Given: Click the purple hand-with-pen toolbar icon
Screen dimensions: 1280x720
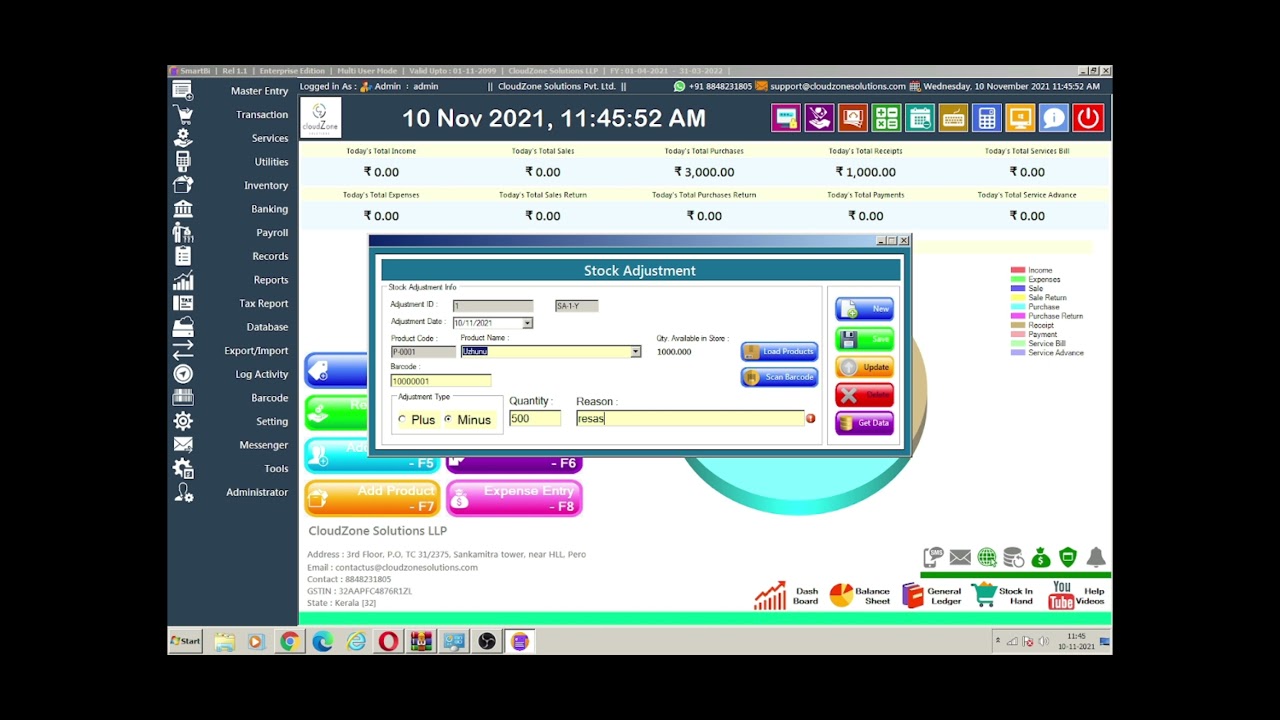Looking at the screenshot, I should [819, 118].
